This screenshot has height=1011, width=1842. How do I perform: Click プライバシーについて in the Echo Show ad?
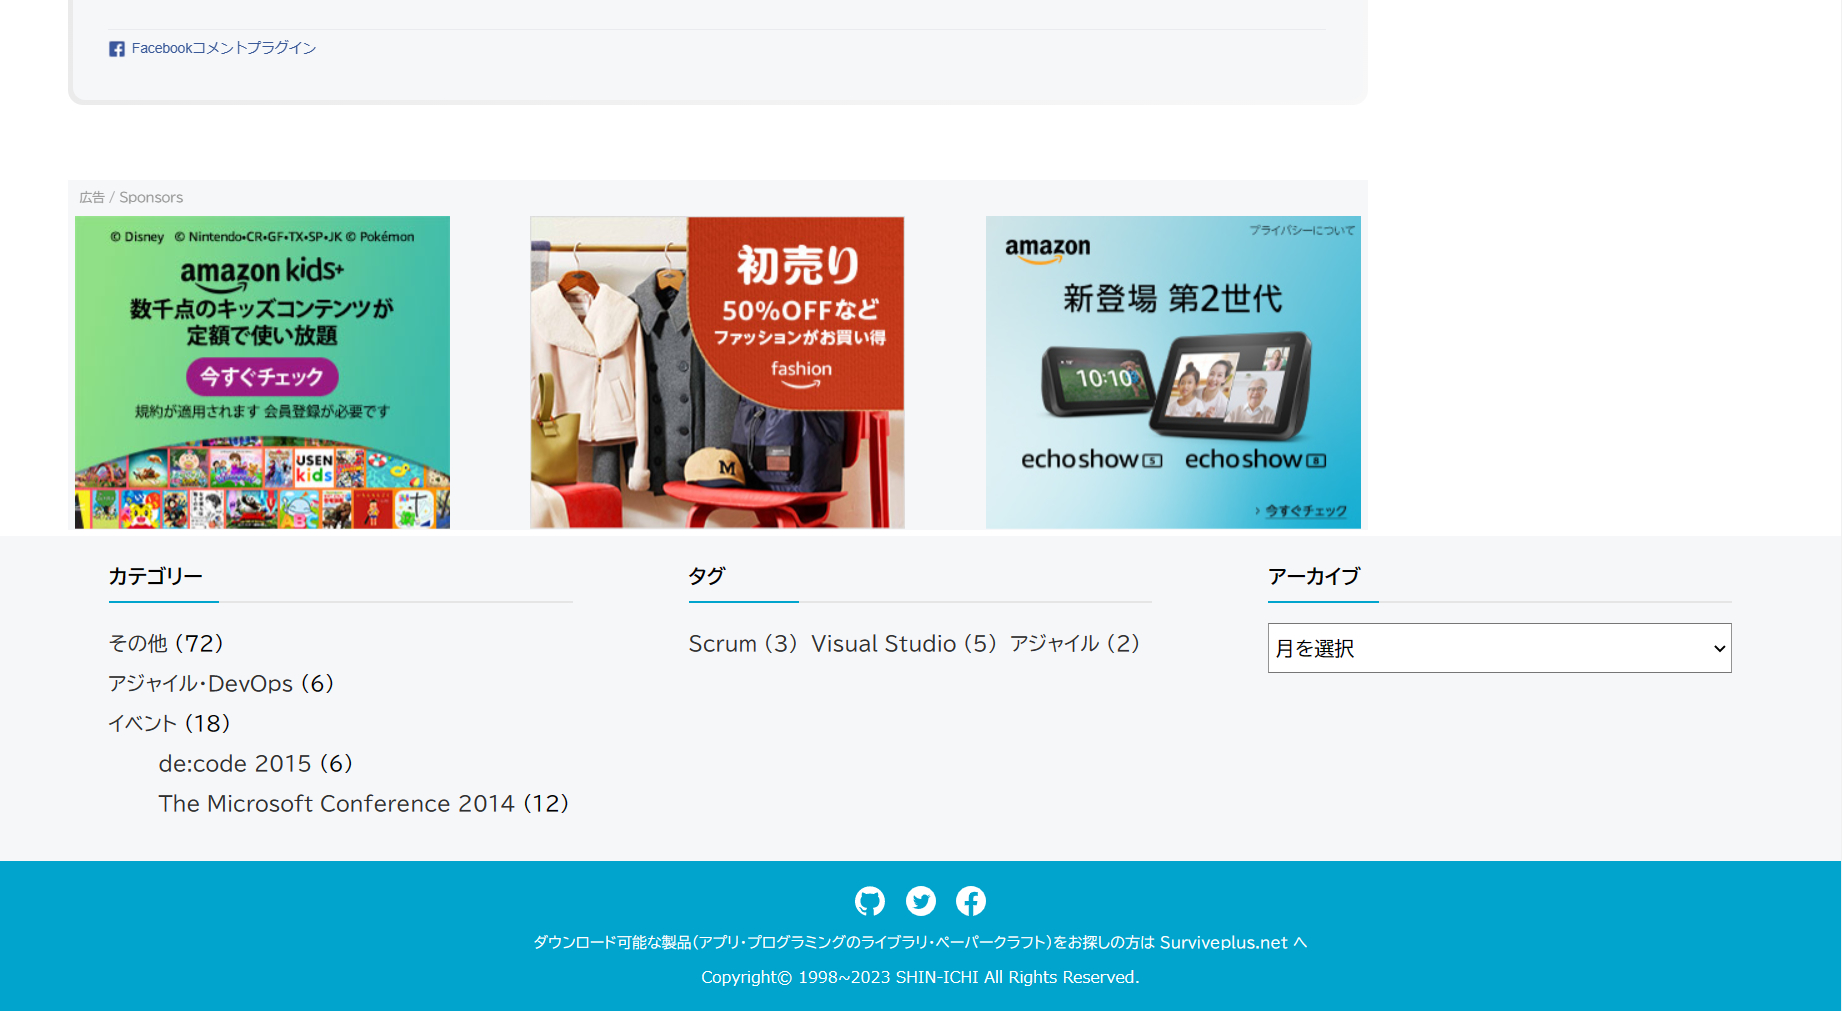click(1302, 230)
